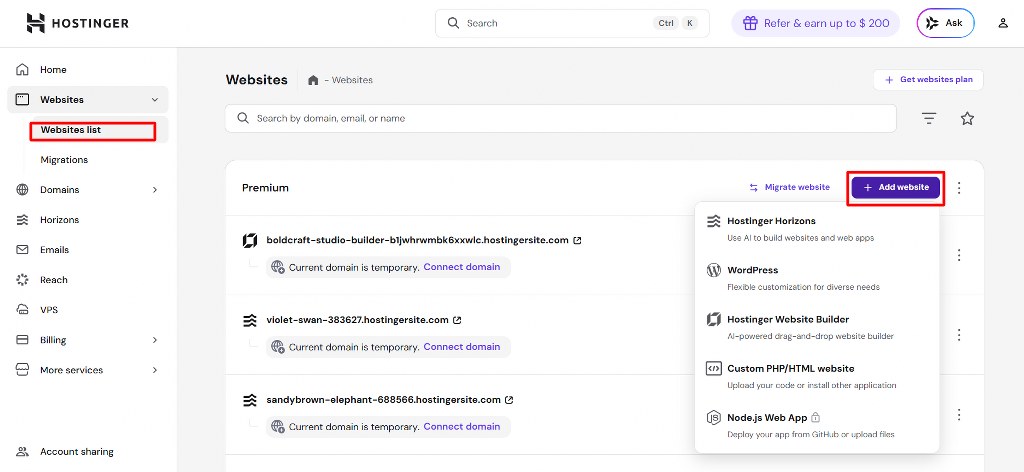Click the Emails envelope icon
Viewport: 1024px width, 472px height.
coord(22,249)
